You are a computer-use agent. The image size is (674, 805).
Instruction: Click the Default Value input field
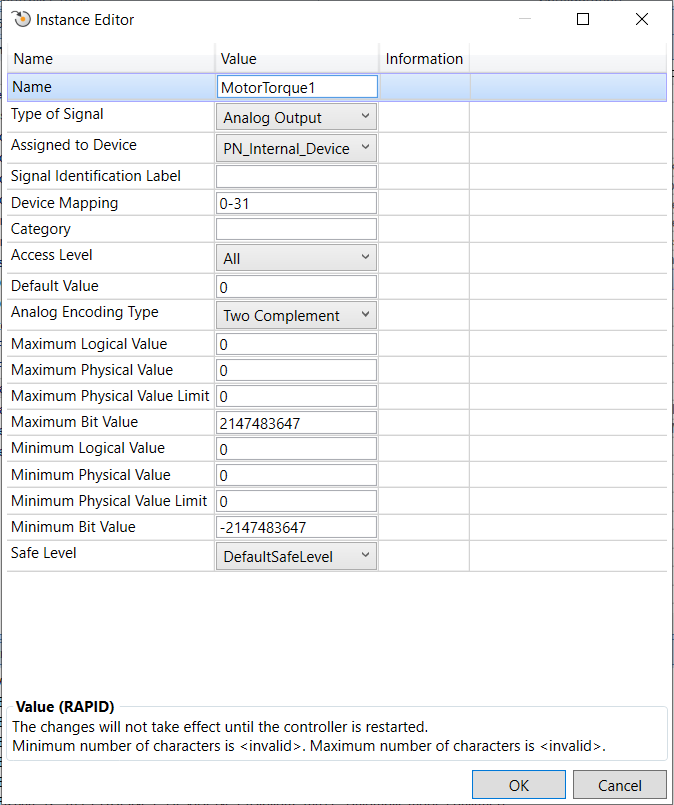[296, 286]
